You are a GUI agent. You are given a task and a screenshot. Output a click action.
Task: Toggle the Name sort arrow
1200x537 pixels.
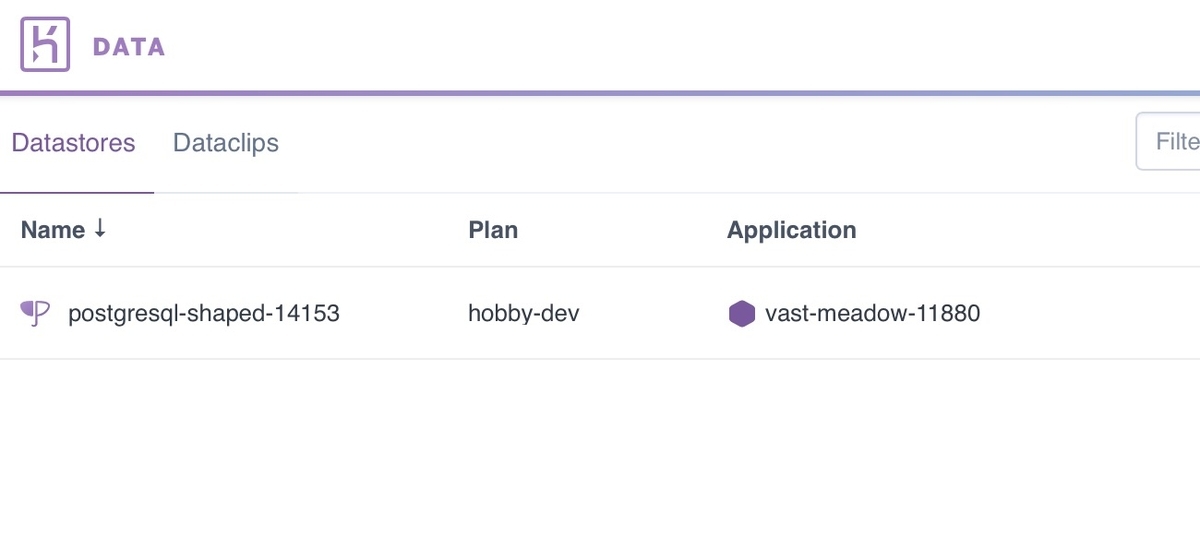99,229
